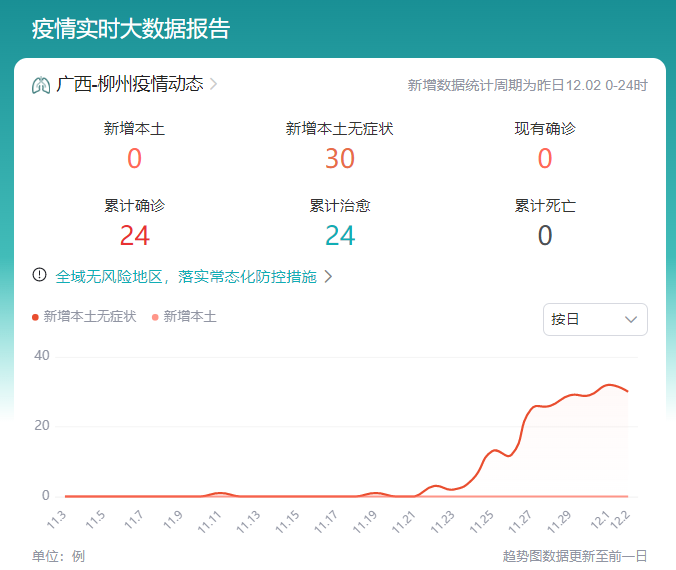Click the 12.1 date label on chart axis

click(600, 520)
